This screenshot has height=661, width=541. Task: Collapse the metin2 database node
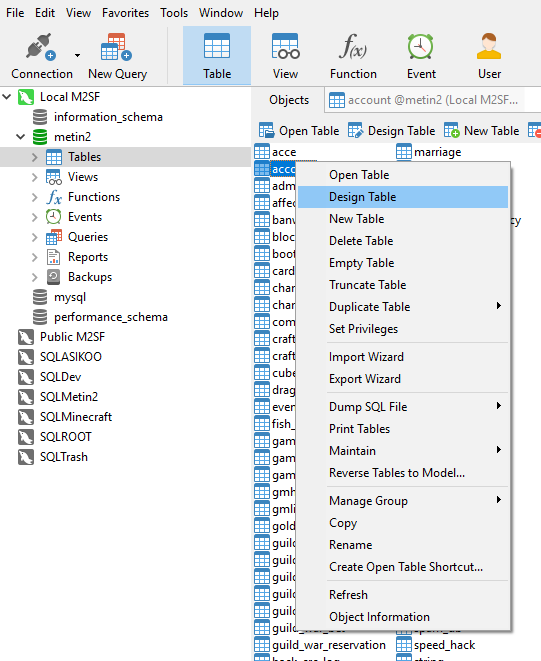click(x=20, y=137)
